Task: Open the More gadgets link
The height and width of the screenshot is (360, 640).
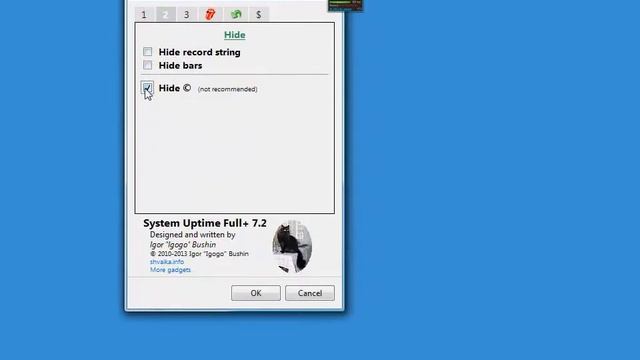Action: tap(170, 270)
